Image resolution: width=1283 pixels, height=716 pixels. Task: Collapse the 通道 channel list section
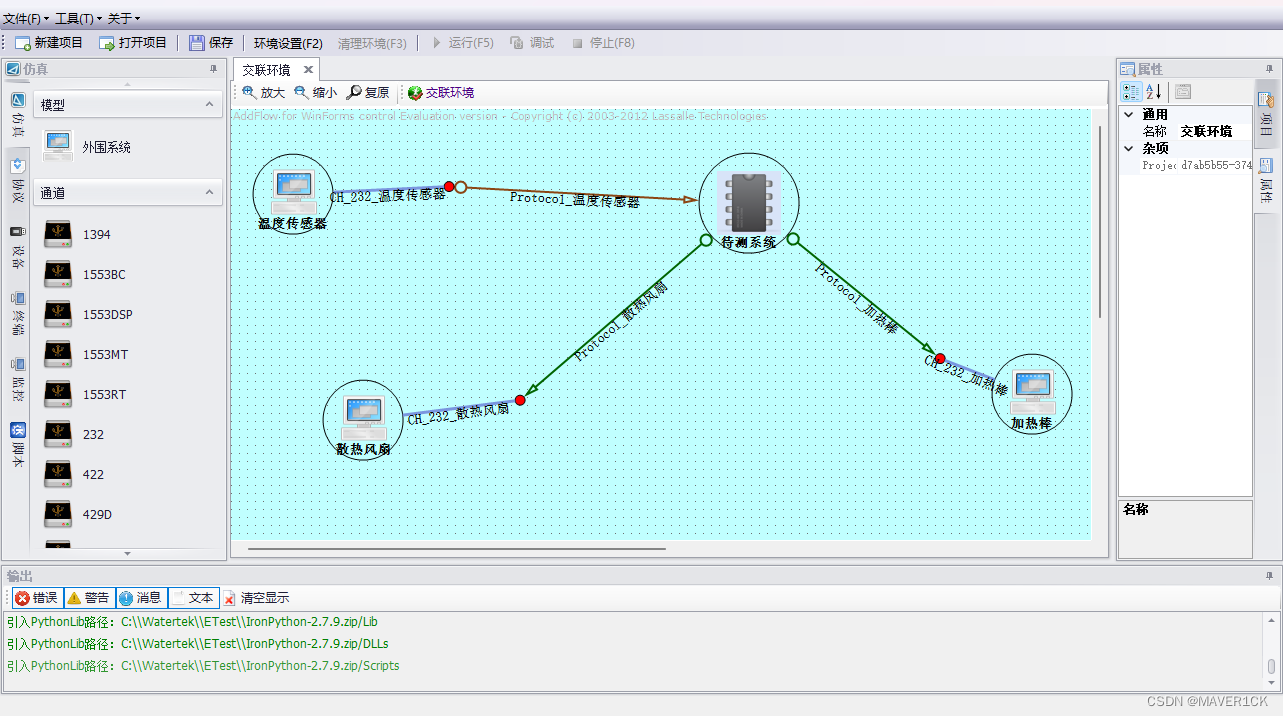point(210,193)
